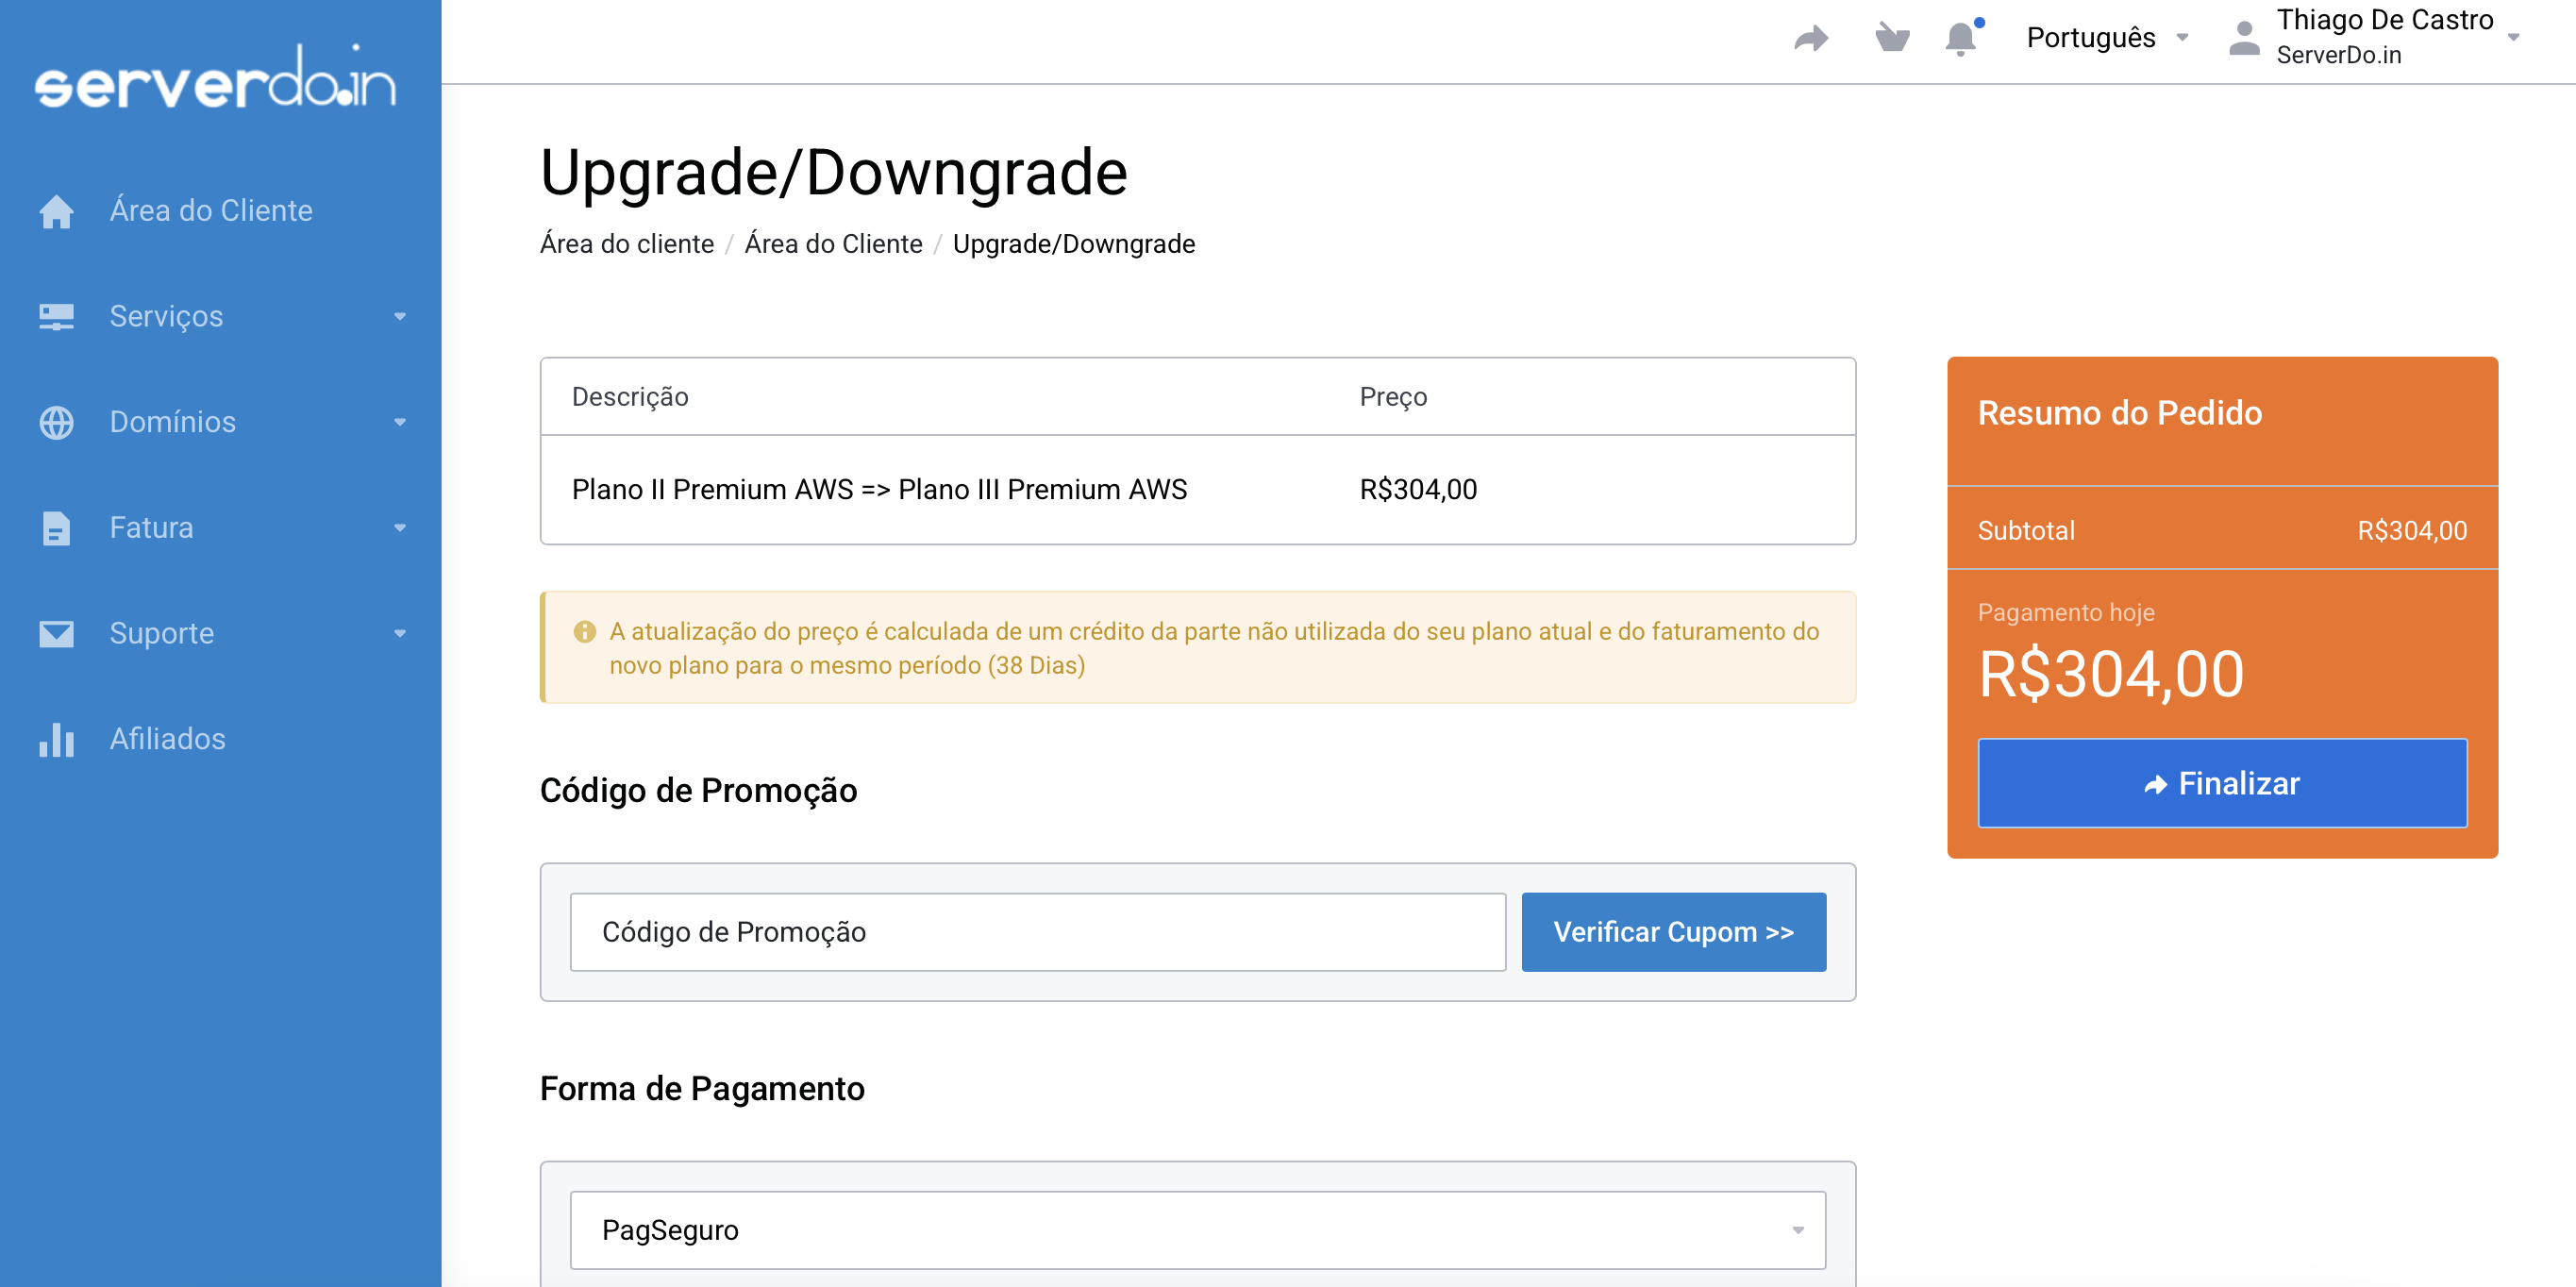Click the user avatar icon
The height and width of the screenshot is (1287, 2576).
2244,38
